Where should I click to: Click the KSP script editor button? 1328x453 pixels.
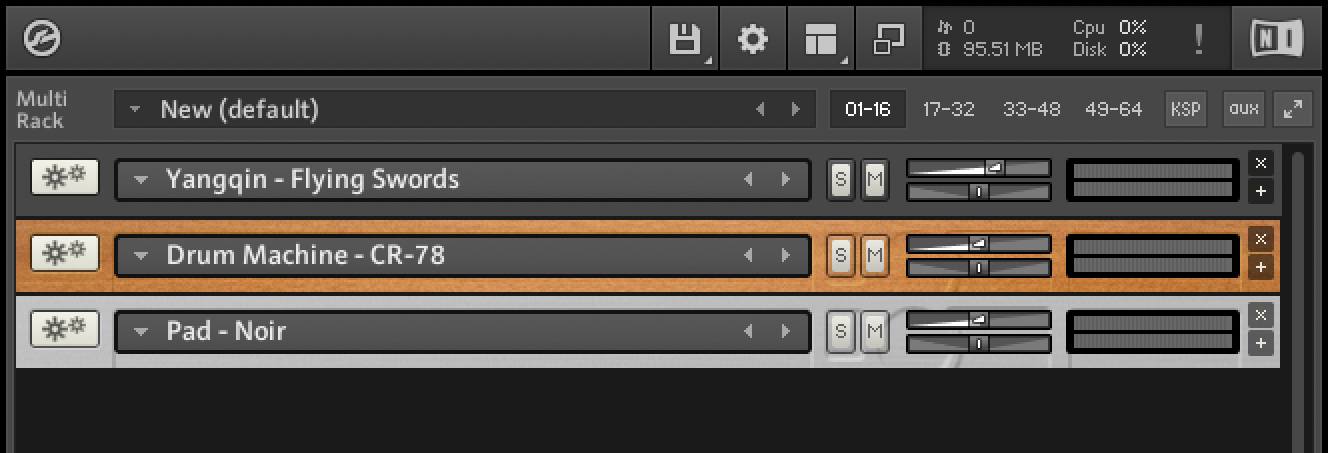(x=1185, y=109)
